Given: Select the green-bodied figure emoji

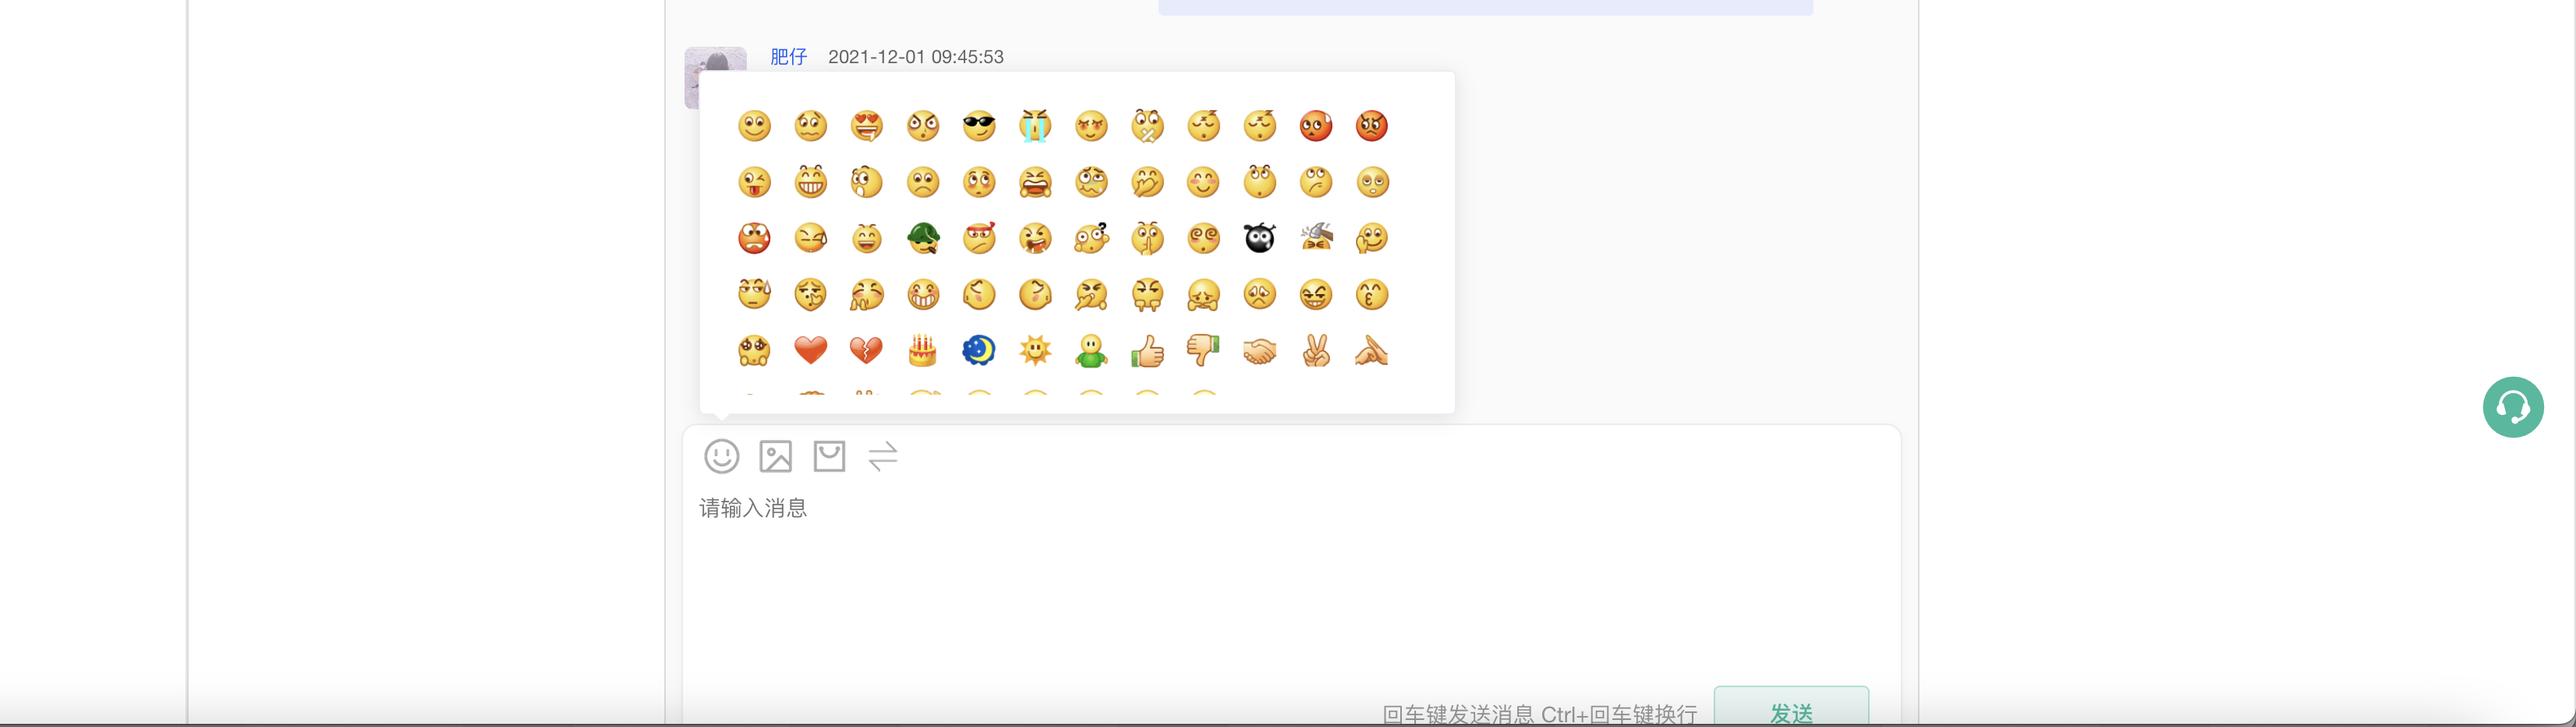Looking at the screenshot, I should tap(1091, 350).
